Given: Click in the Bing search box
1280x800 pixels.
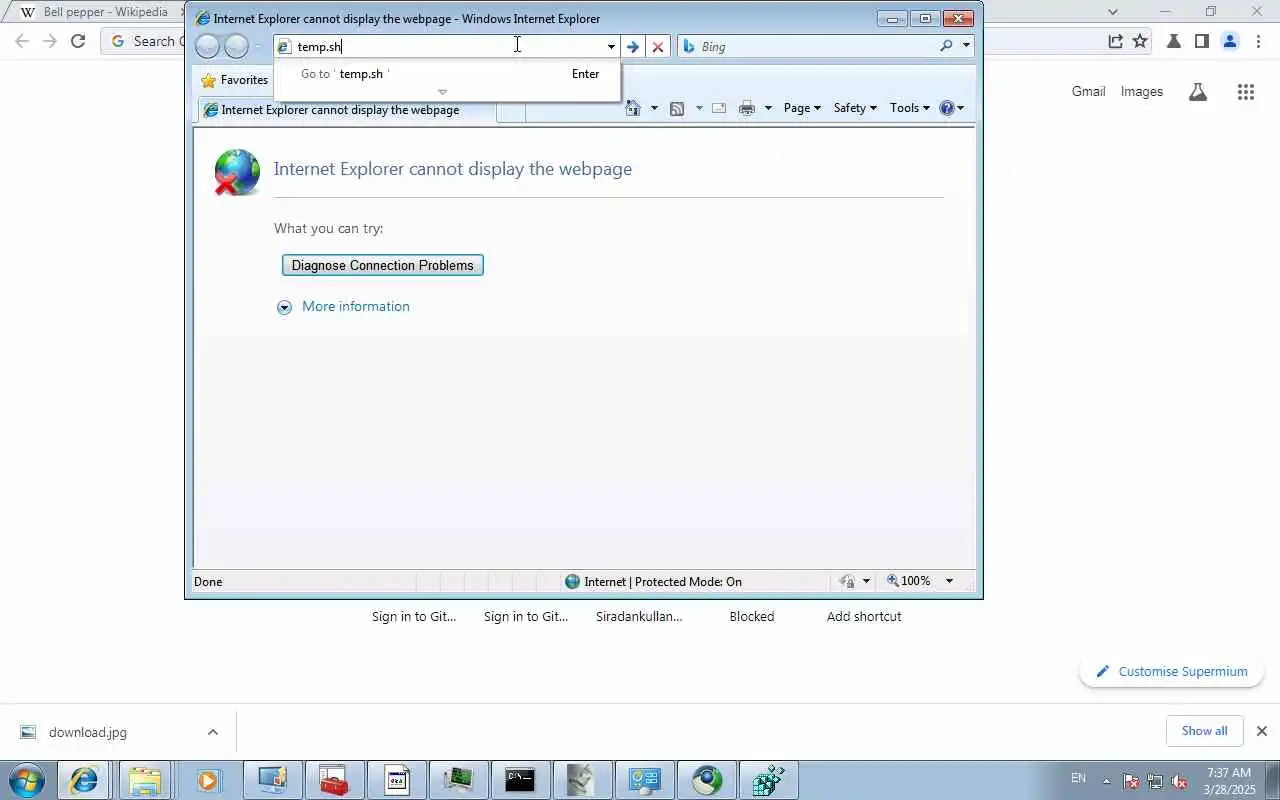Looking at the screenshot, I should [x=817, y=46].
